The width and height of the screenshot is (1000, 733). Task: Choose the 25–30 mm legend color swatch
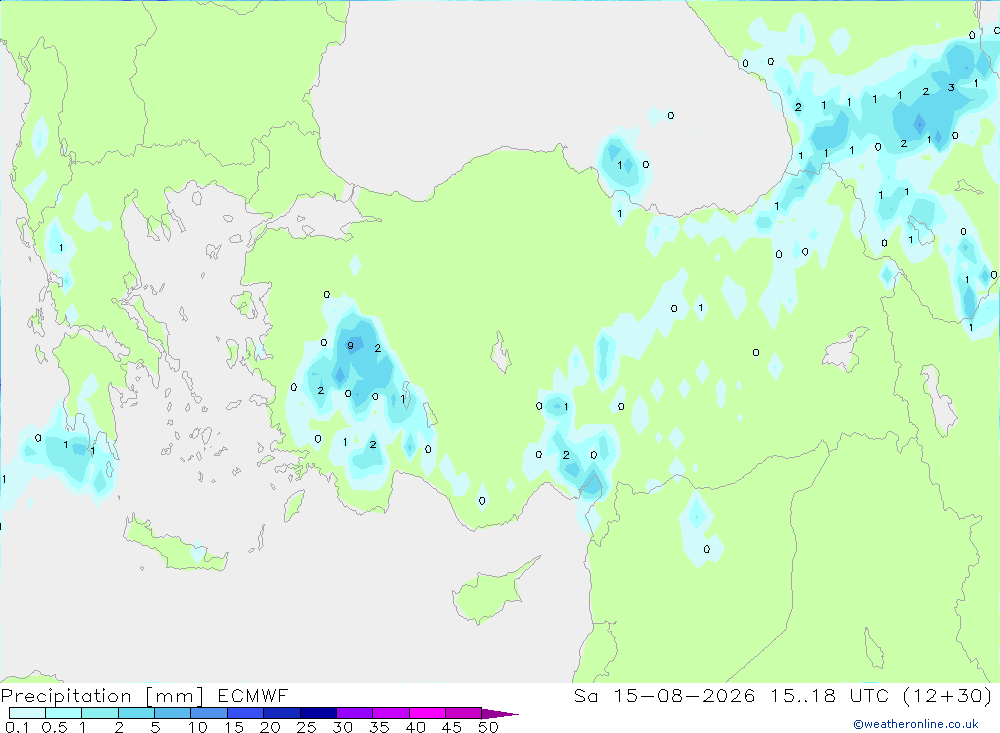coord(318,713)
